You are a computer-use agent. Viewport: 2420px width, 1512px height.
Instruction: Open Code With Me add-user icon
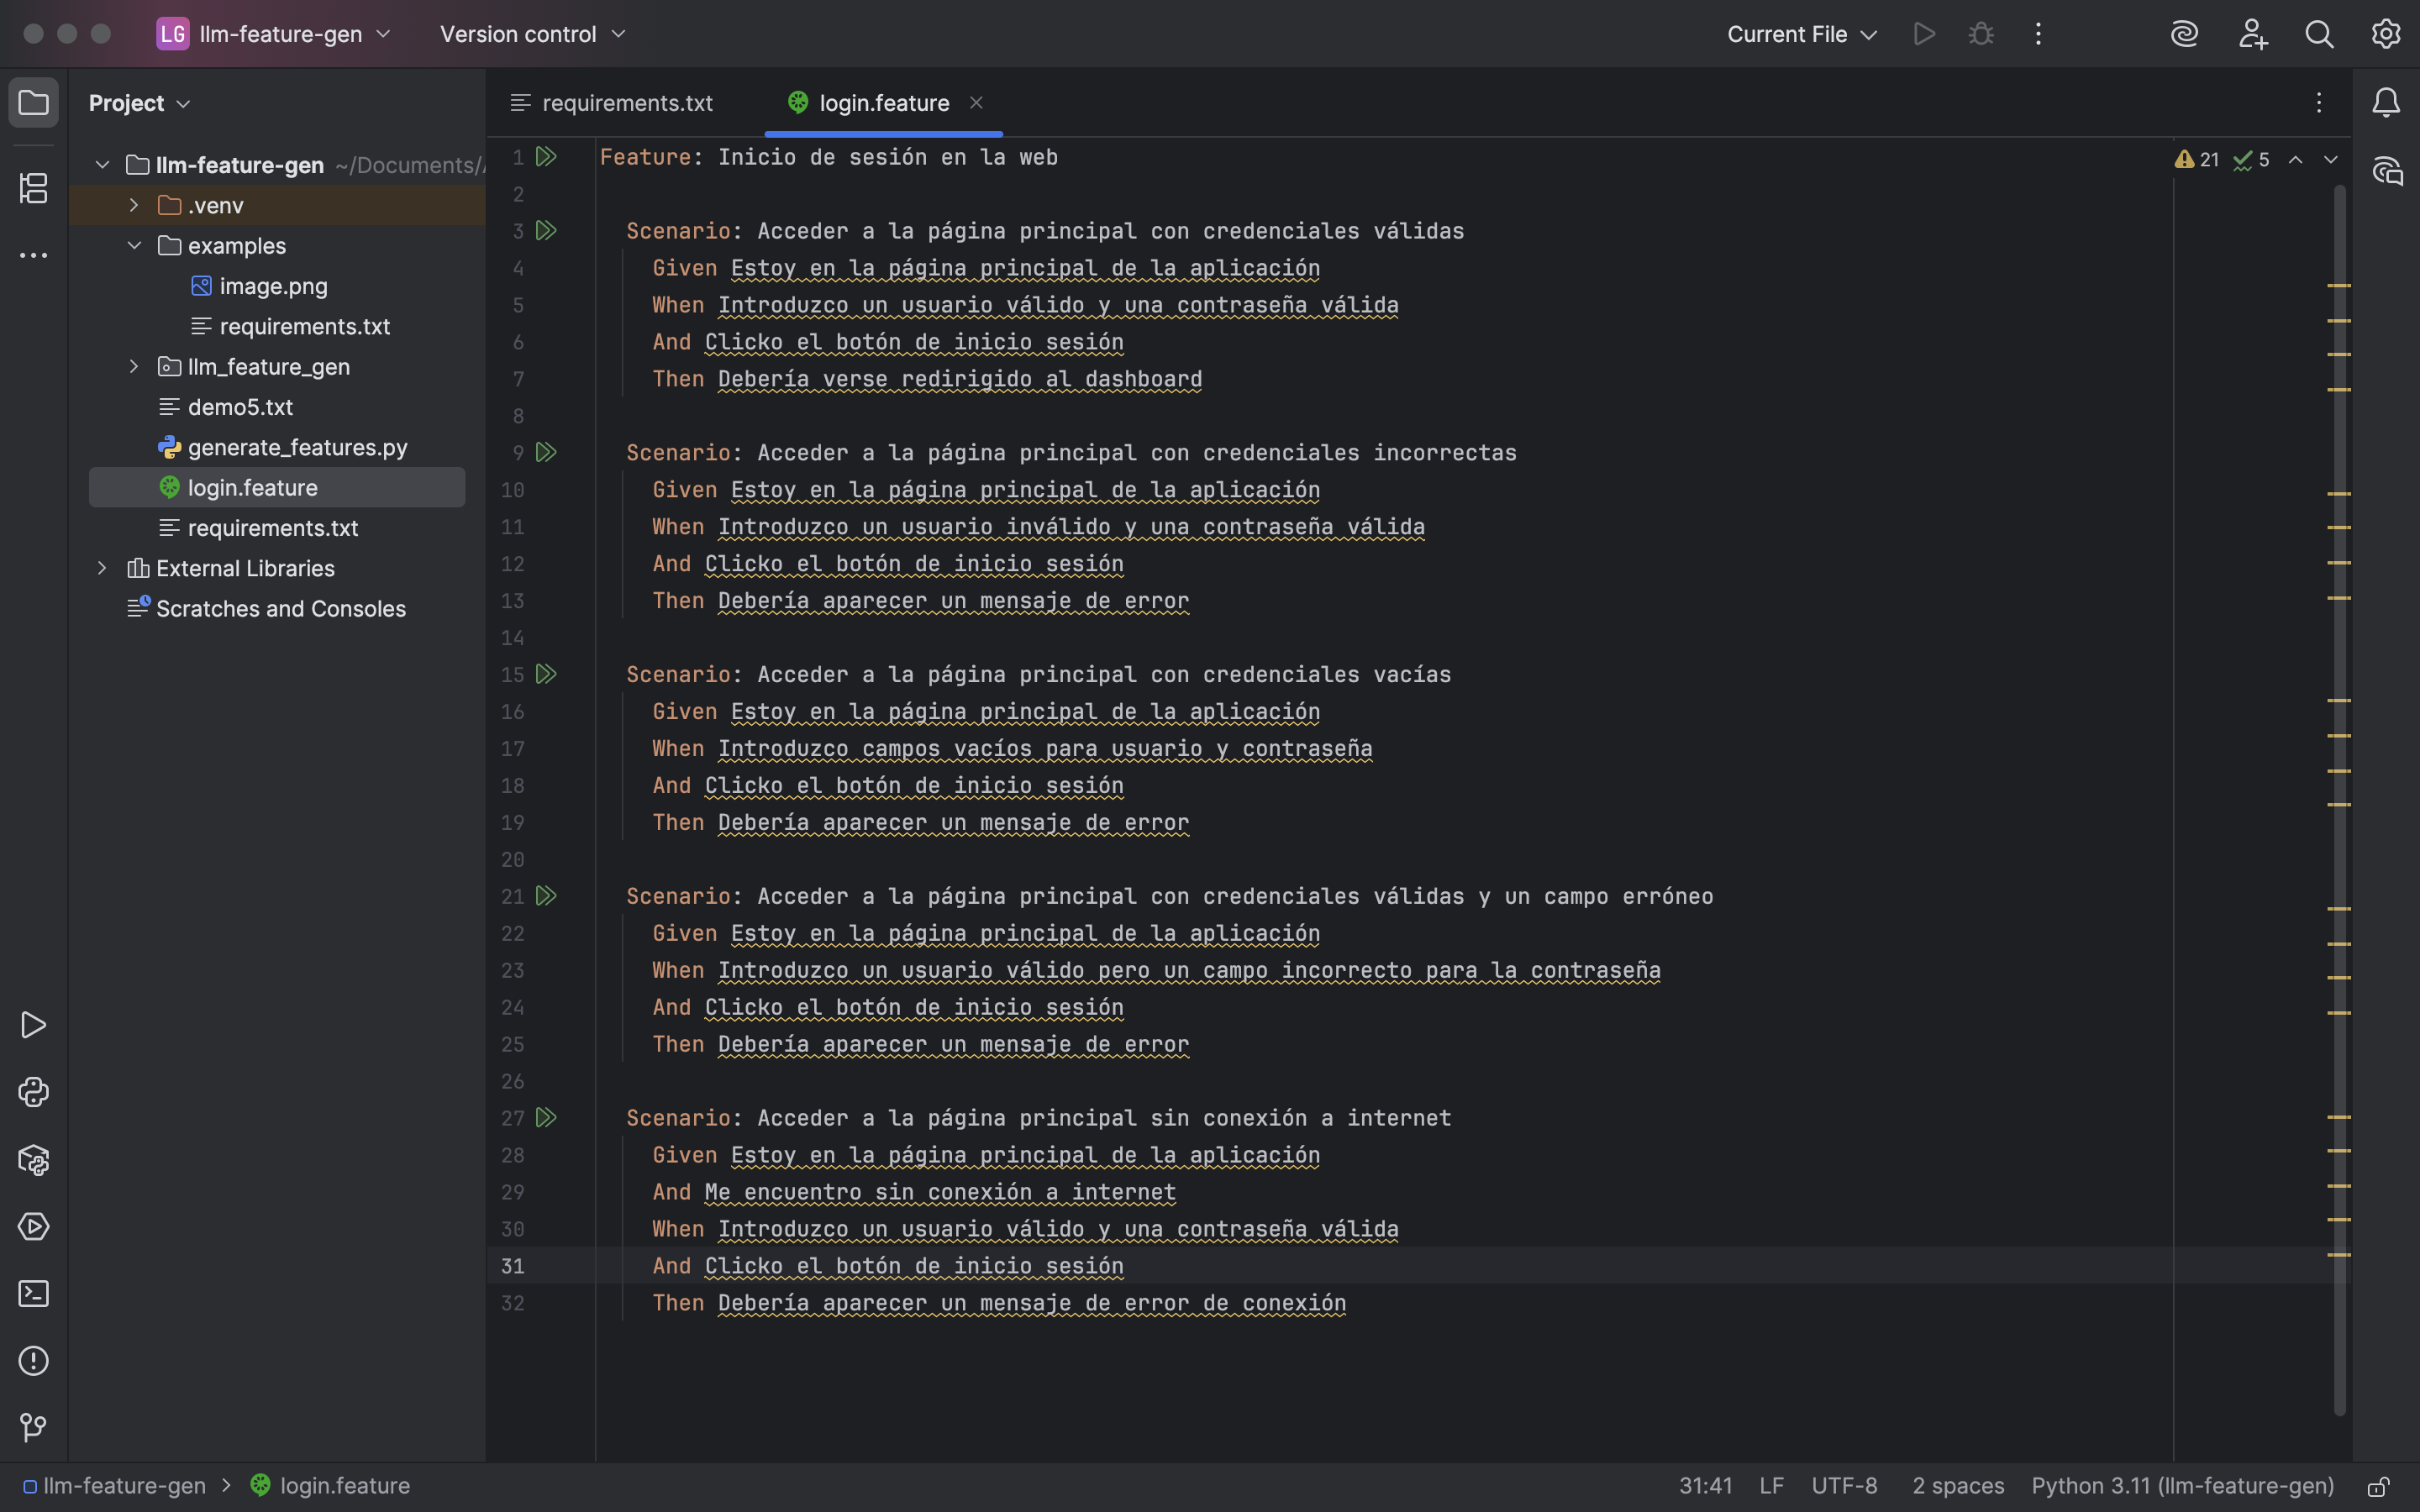pos(2252,34)
